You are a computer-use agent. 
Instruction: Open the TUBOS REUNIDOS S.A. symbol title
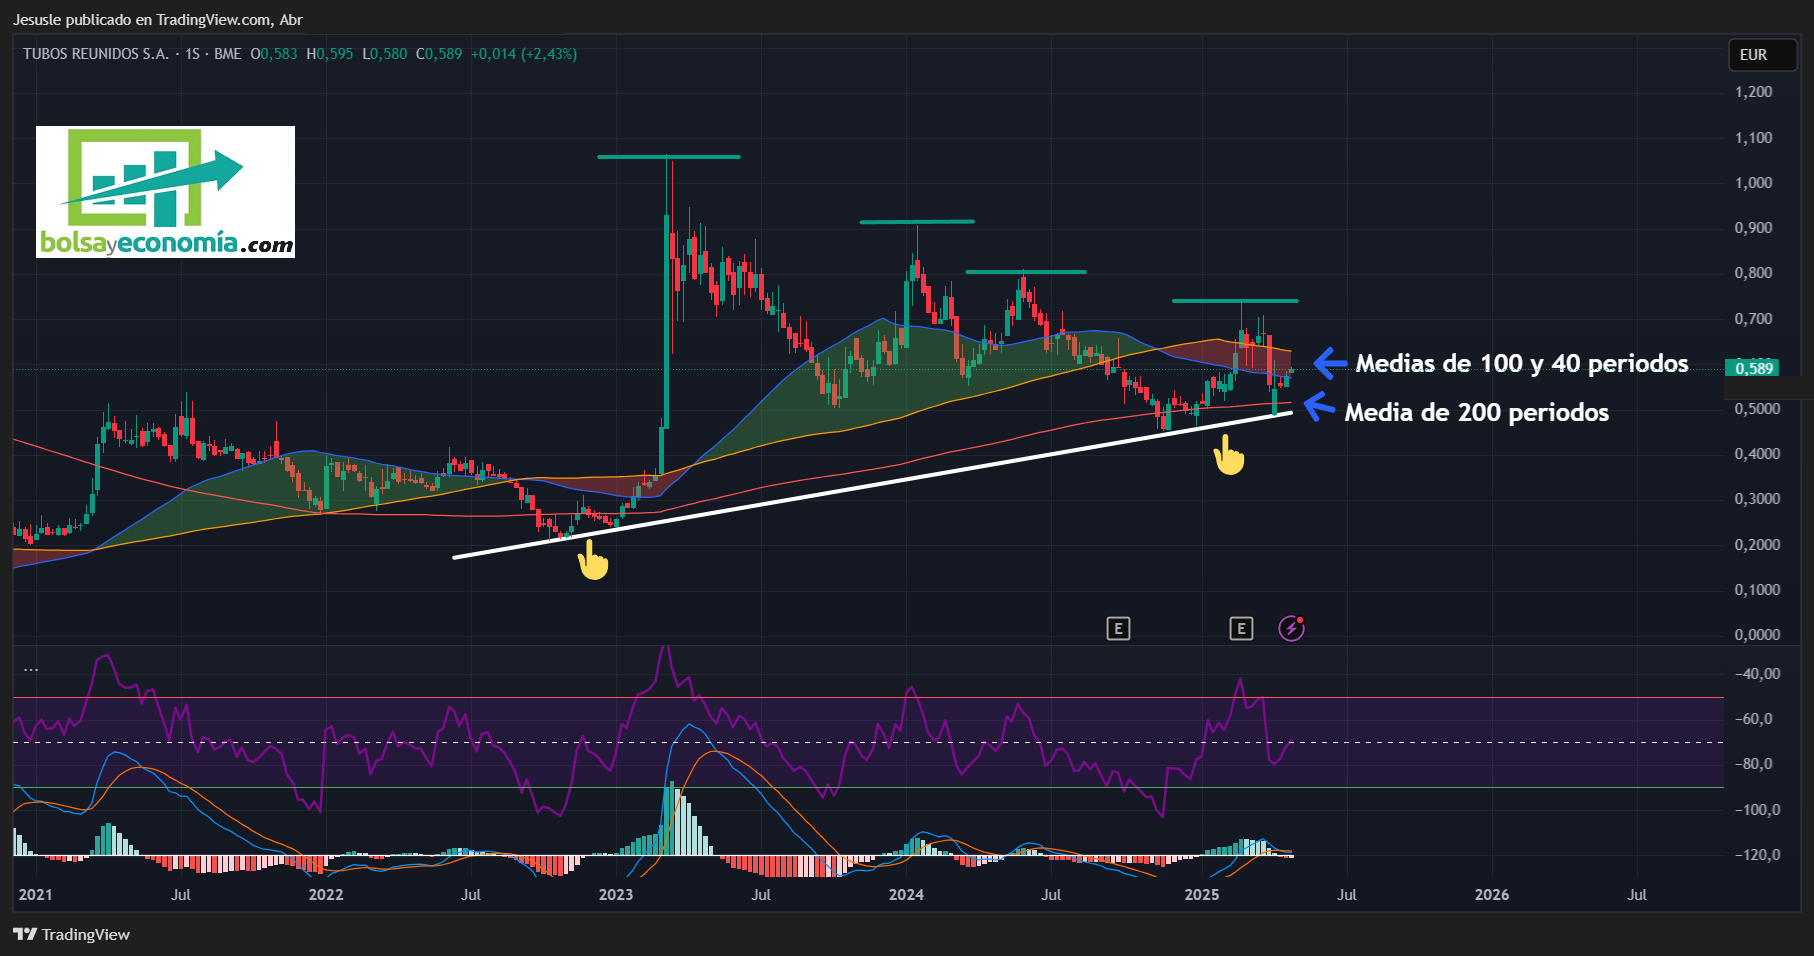pyautogui.click(x=96, y=54)
